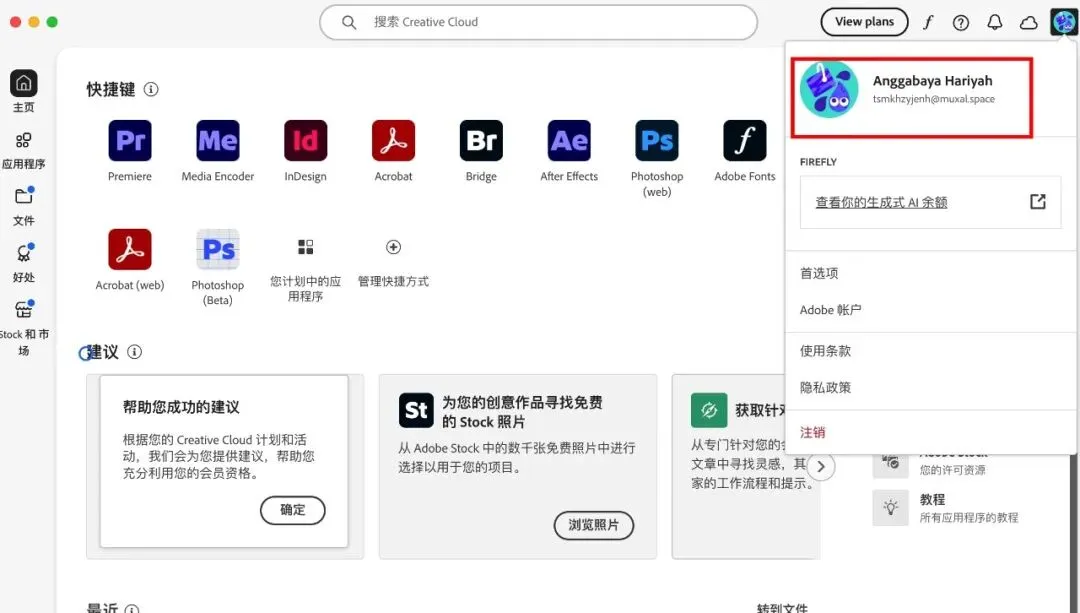This screenshot has height=613, width=1080.
Task: Click the tsmkhzyjenh@muxal.space email
Action: (x=934, y=99)
